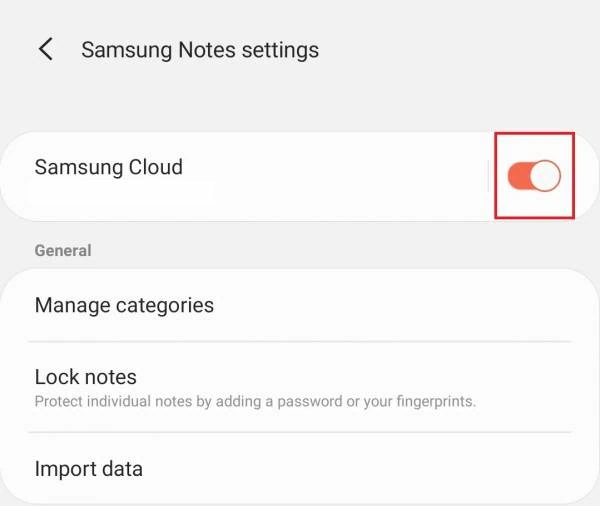Click the word 'data' in Import data
Image resolution: width=600 pixels, height=506 pixels.
[x=122, y=469]
